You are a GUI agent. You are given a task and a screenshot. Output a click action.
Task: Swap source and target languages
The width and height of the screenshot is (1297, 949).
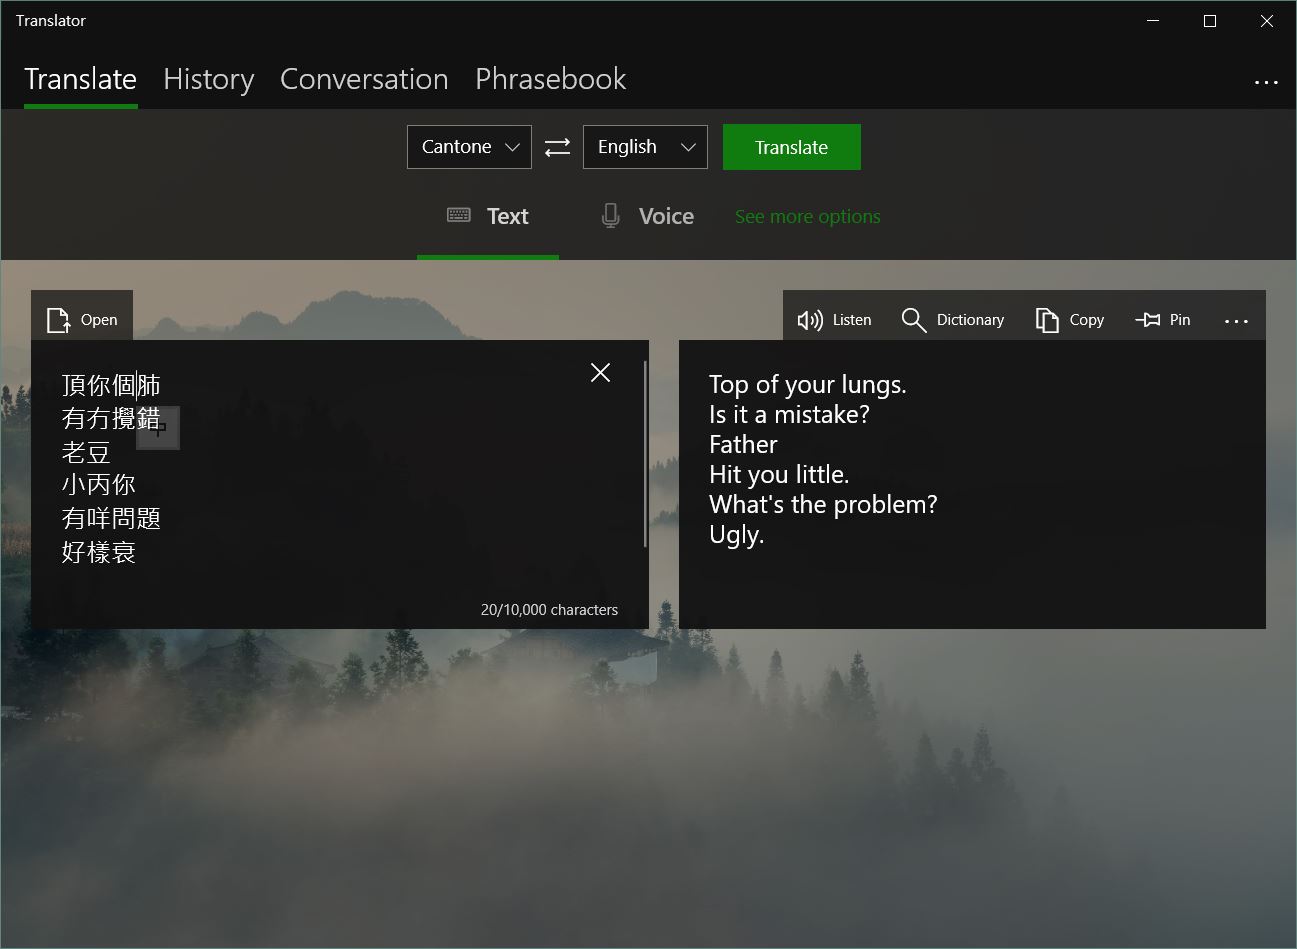coord(557,147)
